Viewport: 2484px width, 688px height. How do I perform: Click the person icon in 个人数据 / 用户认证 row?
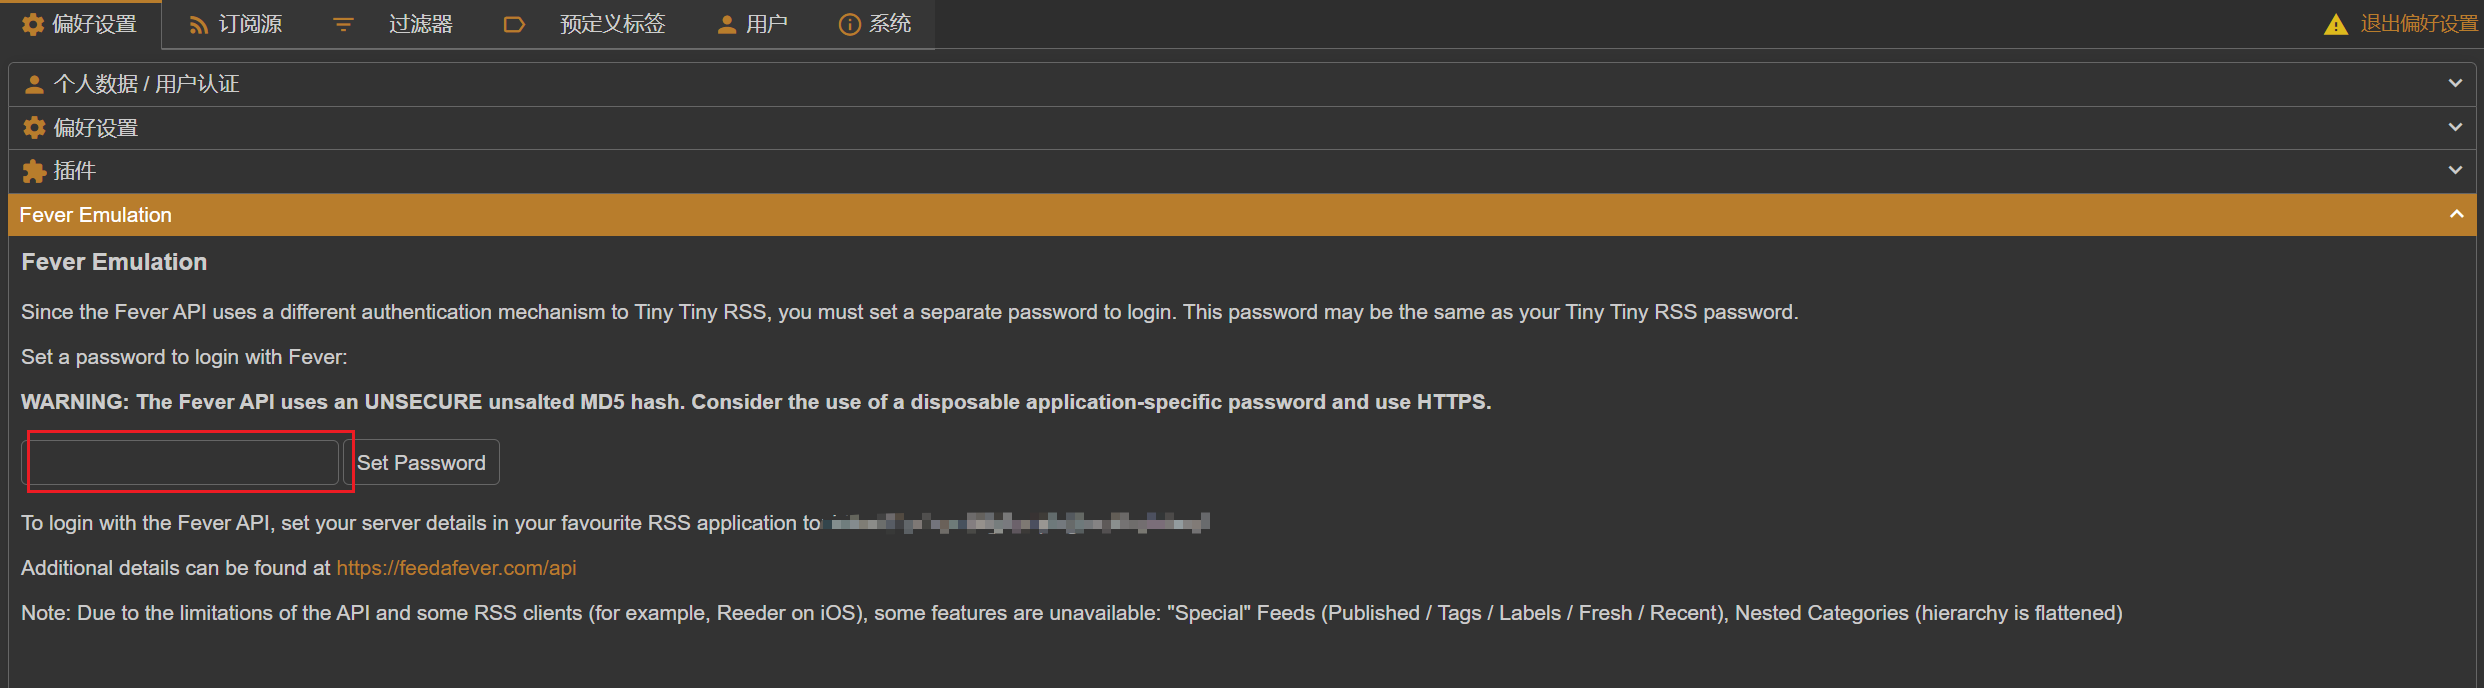click(34, 84)
